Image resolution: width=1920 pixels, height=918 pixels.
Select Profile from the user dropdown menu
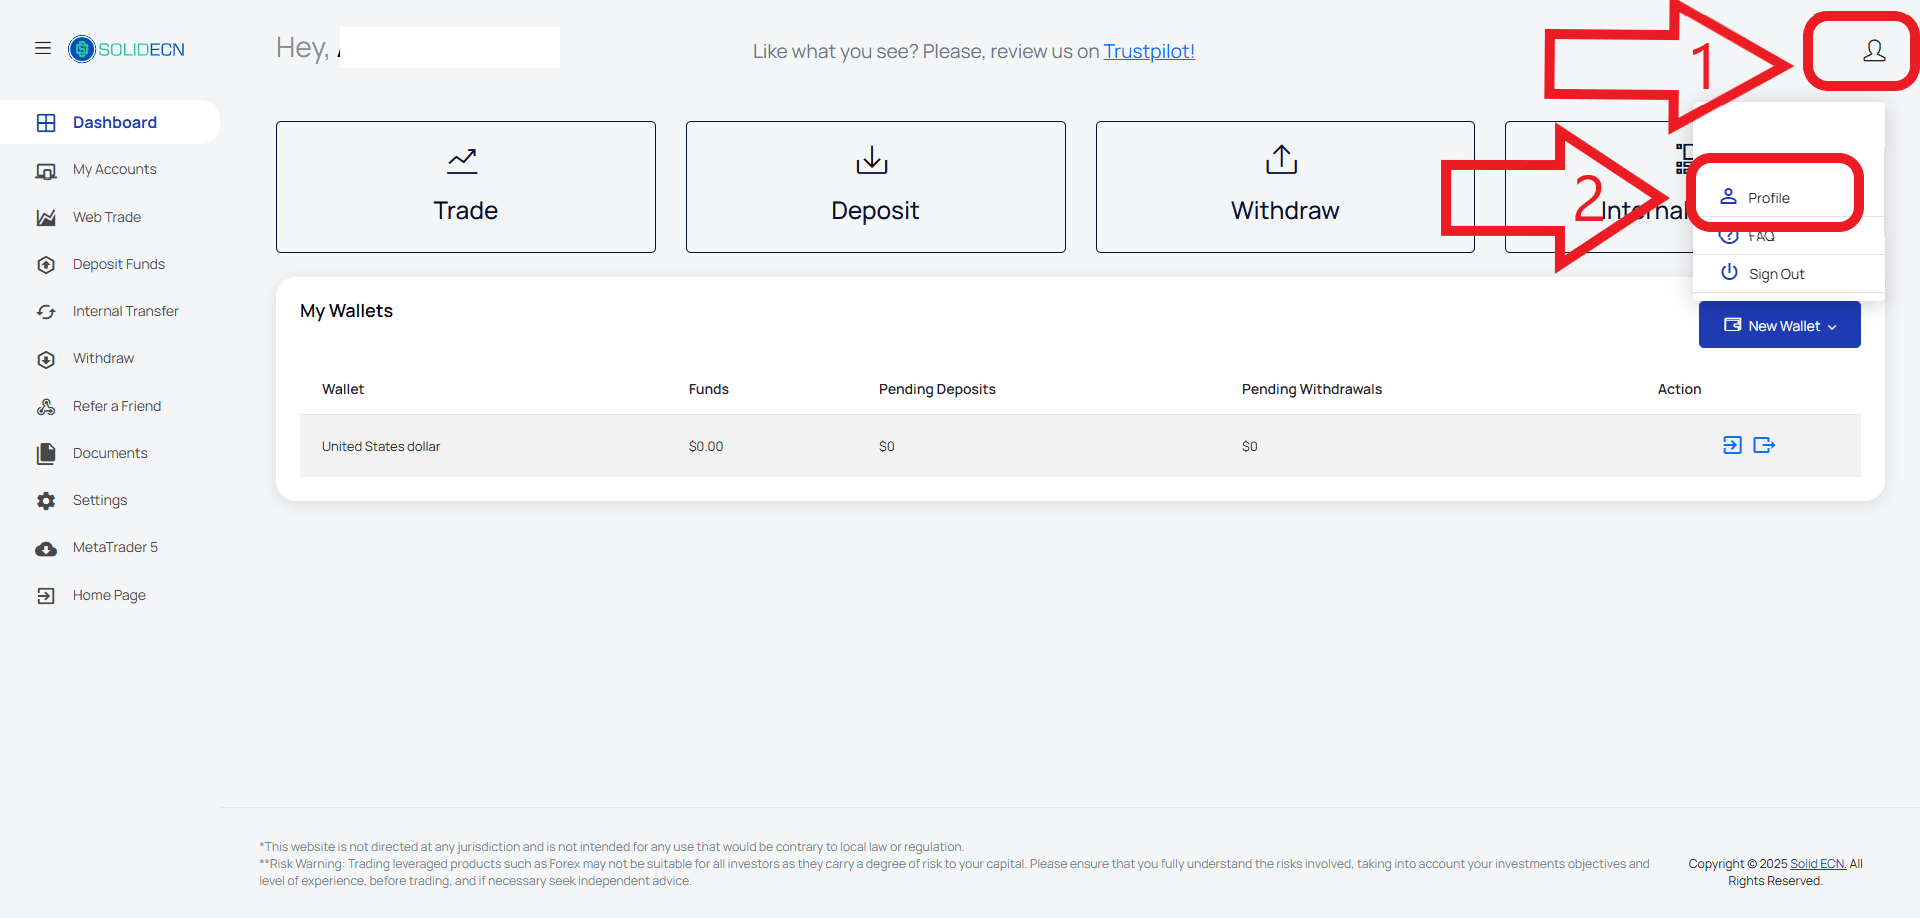[x=1769, y=197]
